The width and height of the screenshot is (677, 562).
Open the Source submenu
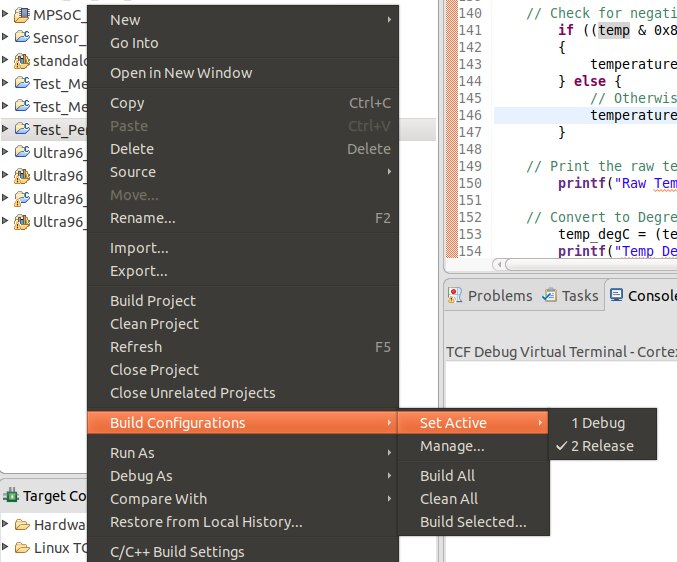pyautogui.click(x=243, y=172)
